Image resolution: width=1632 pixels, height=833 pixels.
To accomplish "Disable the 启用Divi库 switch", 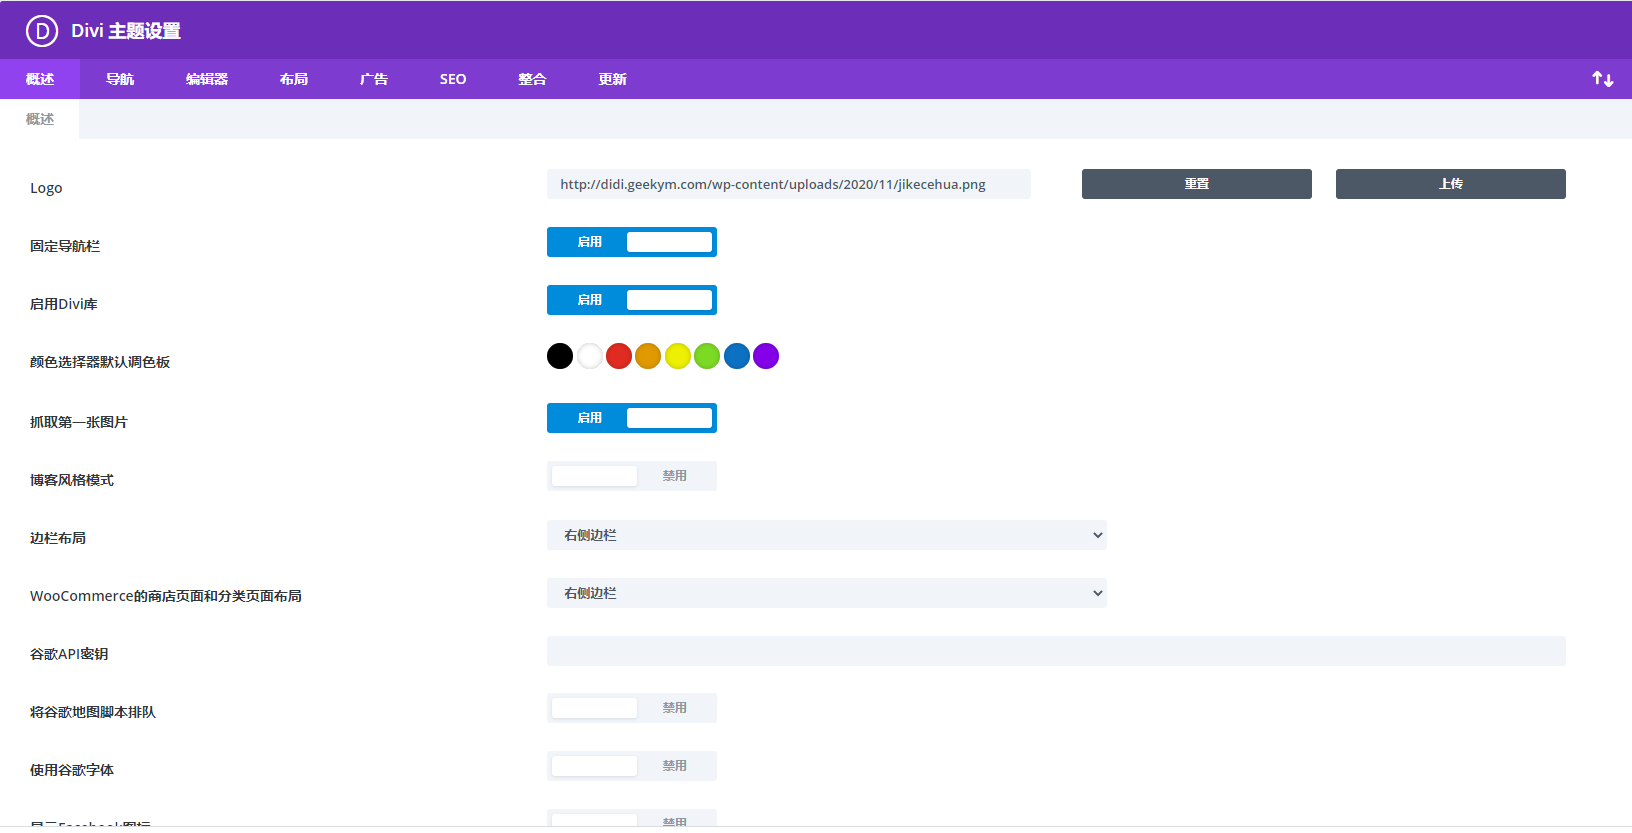I will 632,300.
